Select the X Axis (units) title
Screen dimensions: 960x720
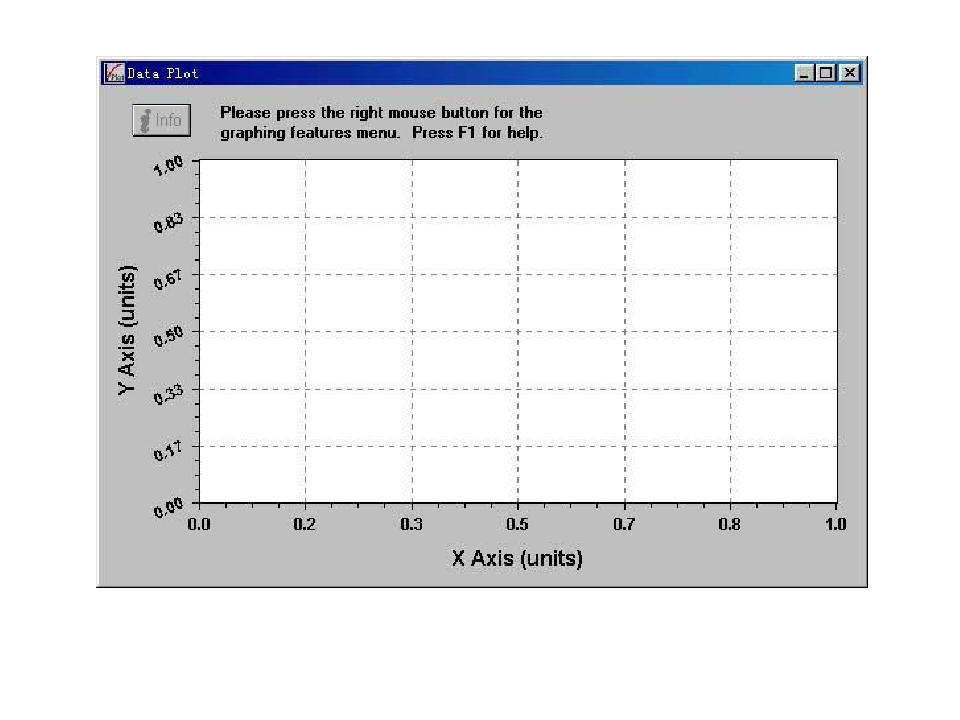coord(516,558)
